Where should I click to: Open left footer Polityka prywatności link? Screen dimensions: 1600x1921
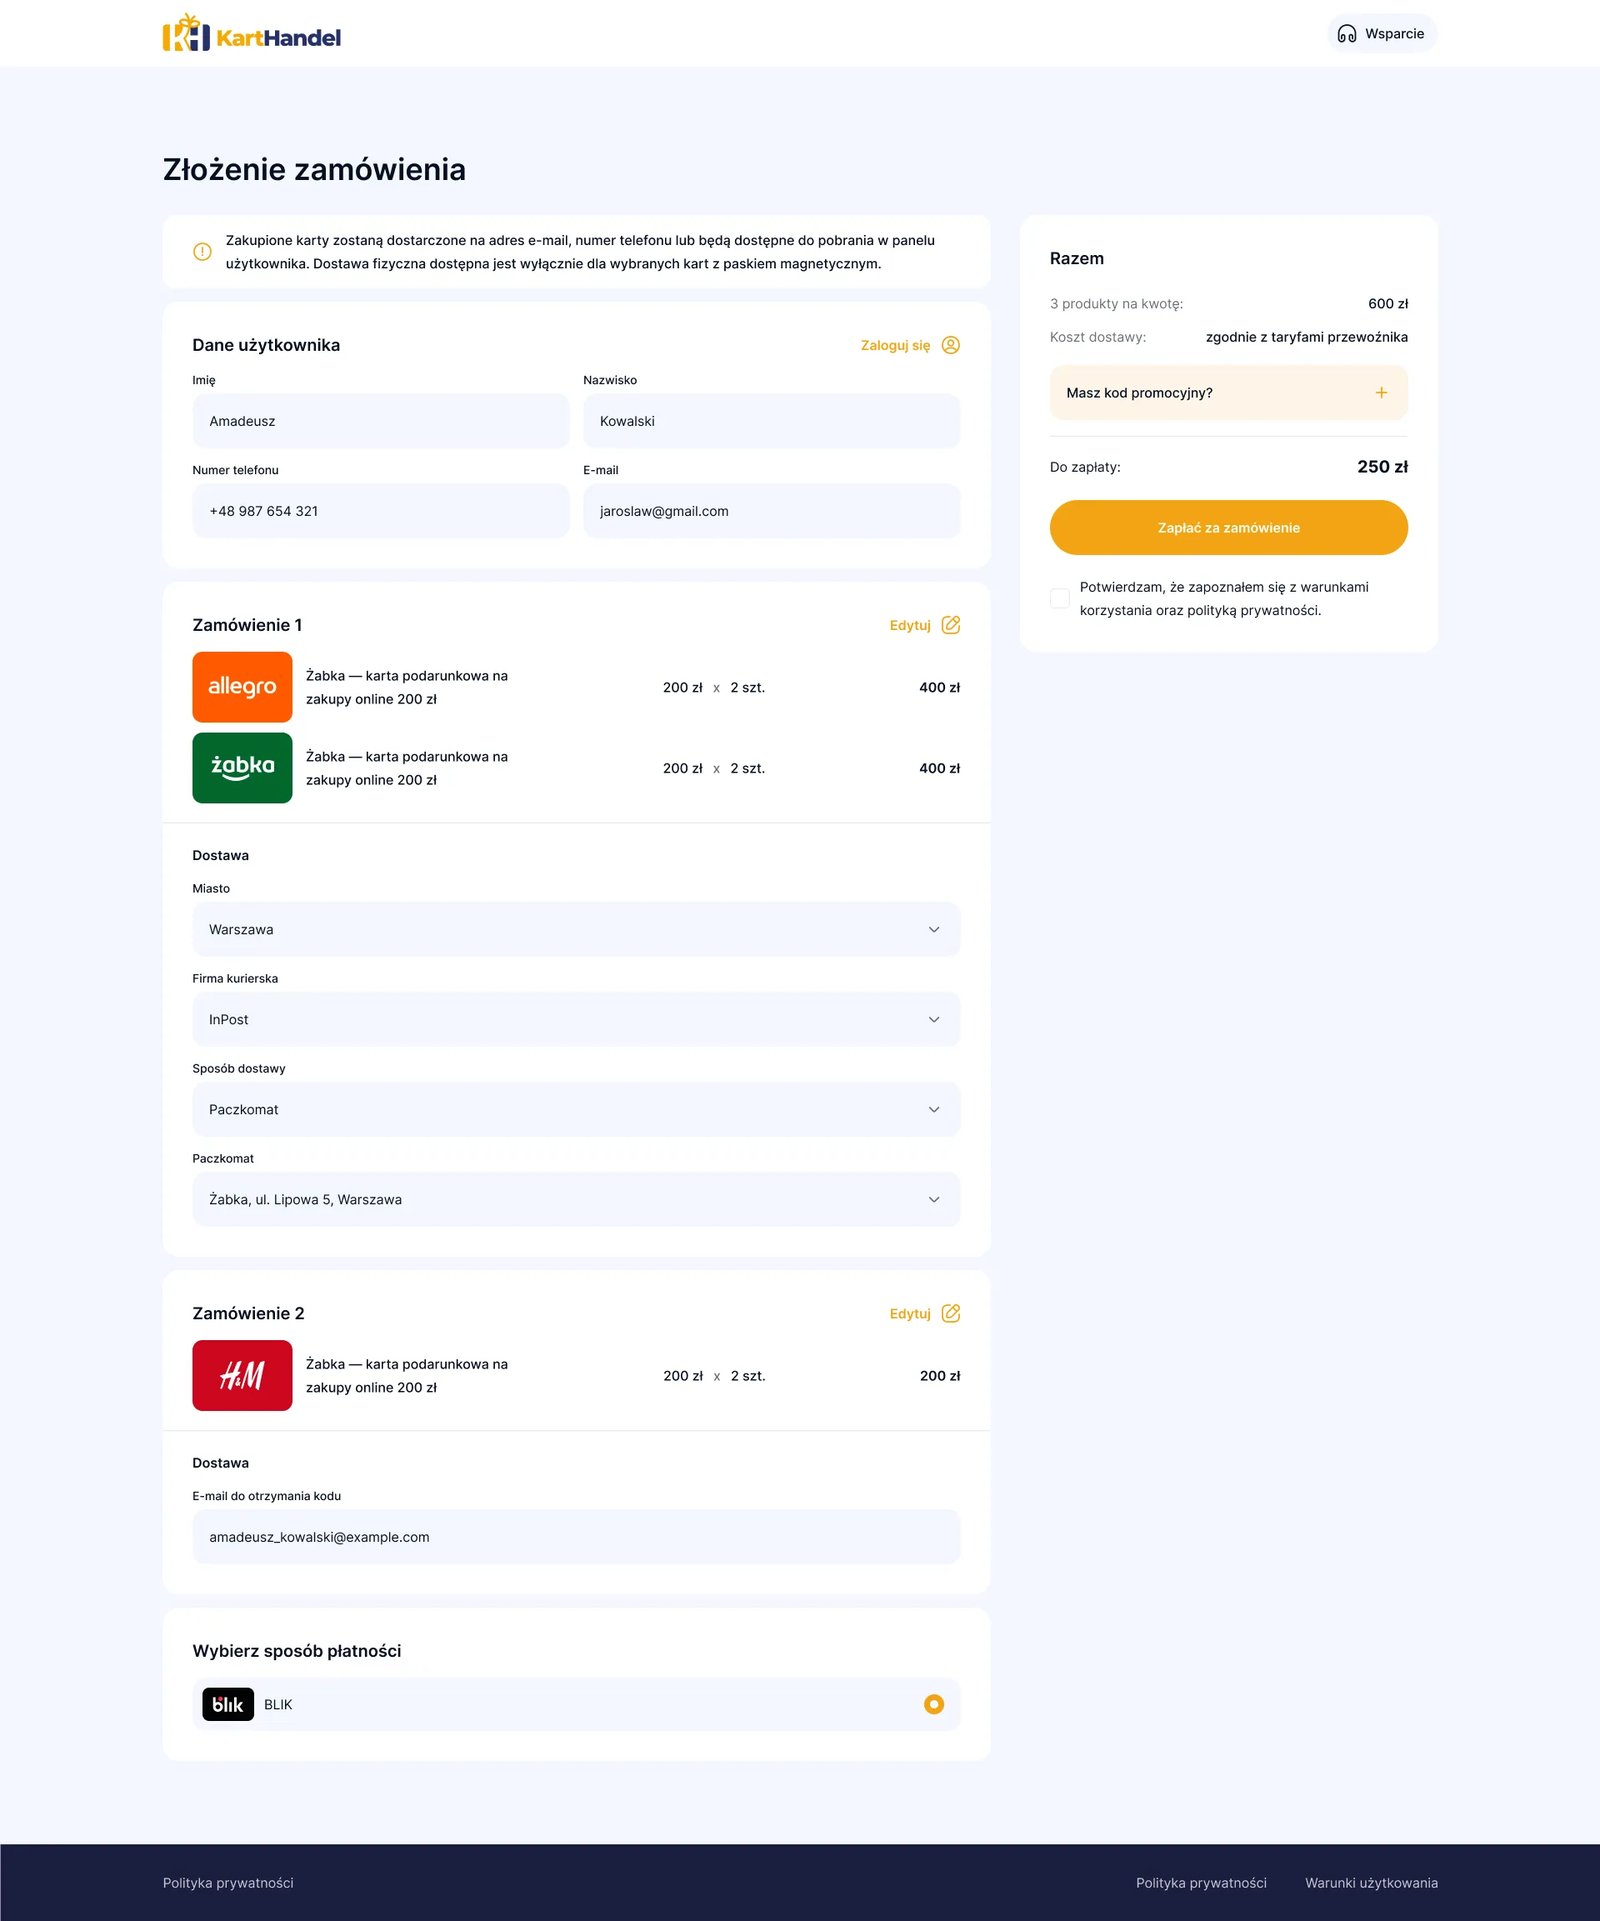point(228,1883)
